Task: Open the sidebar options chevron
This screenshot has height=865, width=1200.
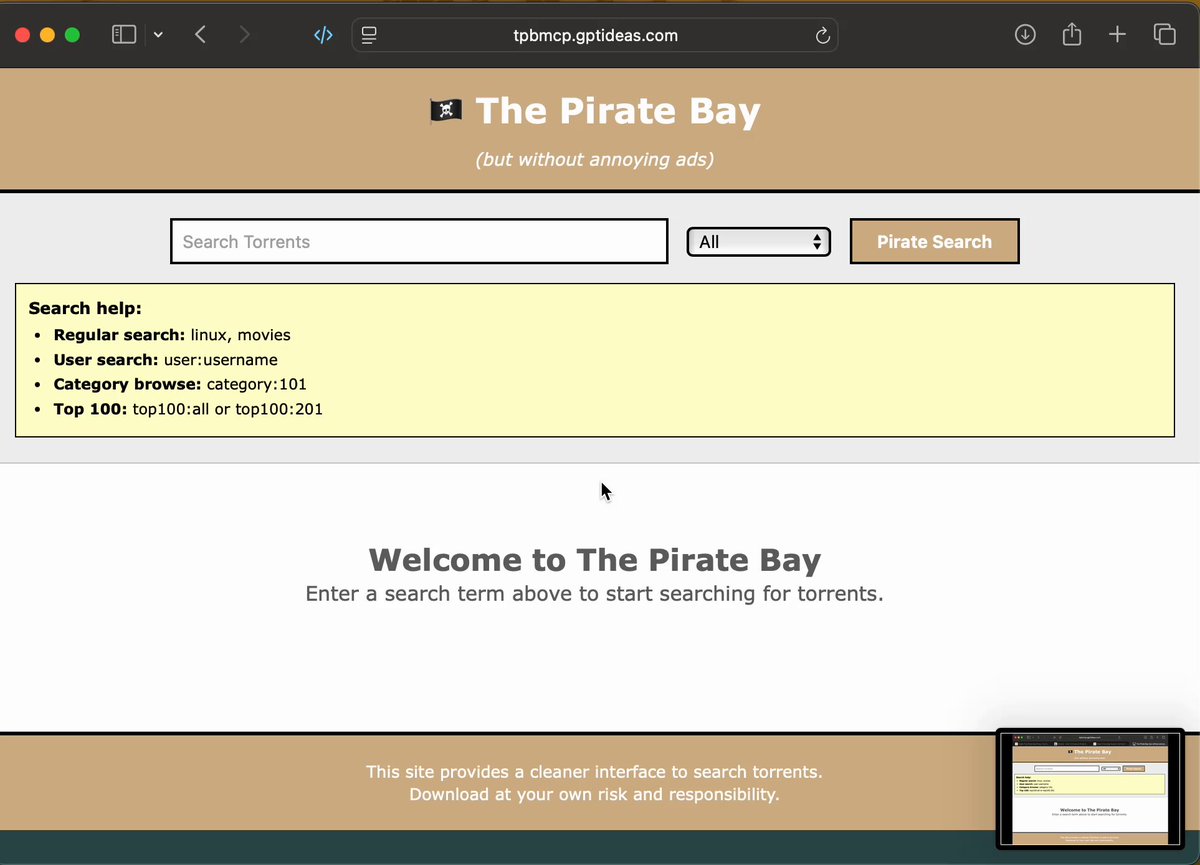Action: 158,35
